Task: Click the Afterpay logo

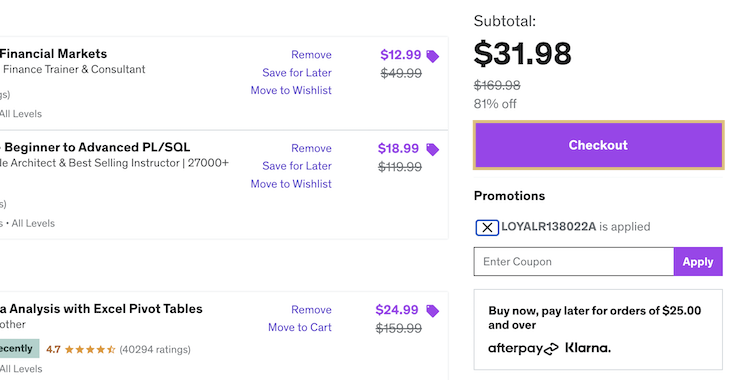Action: 523,348
